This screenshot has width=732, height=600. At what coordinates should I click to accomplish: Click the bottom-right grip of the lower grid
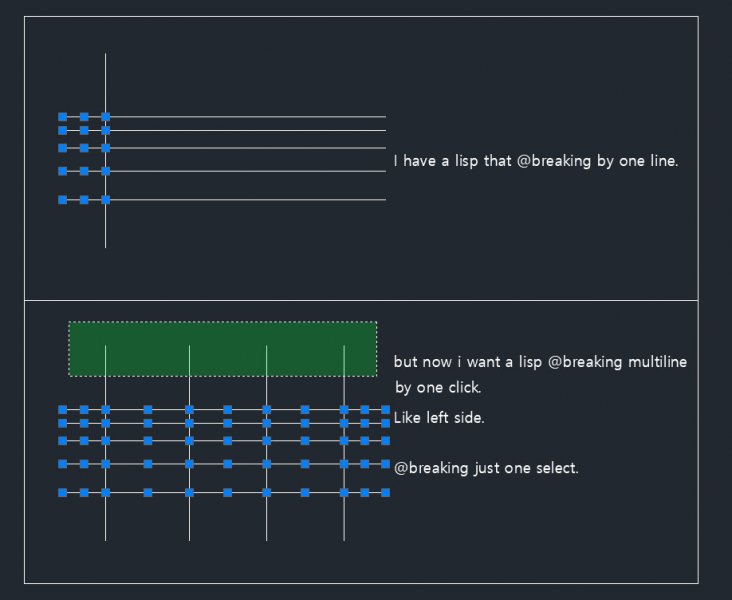[386, 492]
